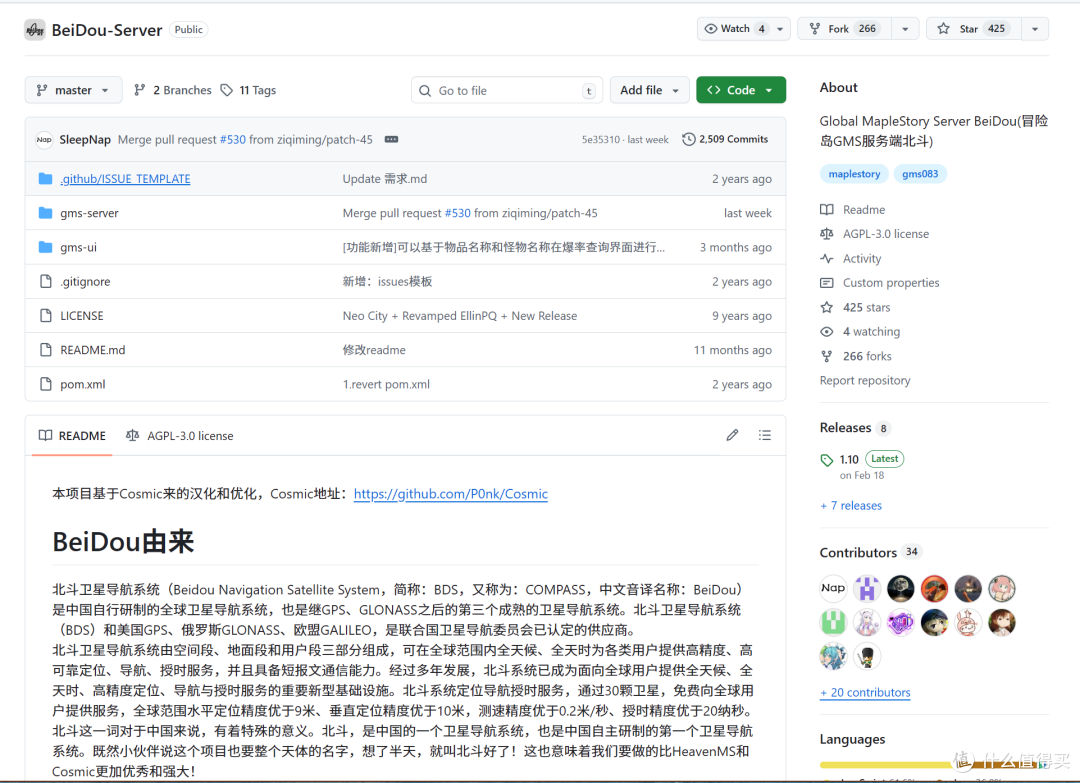The width and height of the screenshot is (1080, 783).
Task: Open the README.md file name
Action: click(93, 350)
